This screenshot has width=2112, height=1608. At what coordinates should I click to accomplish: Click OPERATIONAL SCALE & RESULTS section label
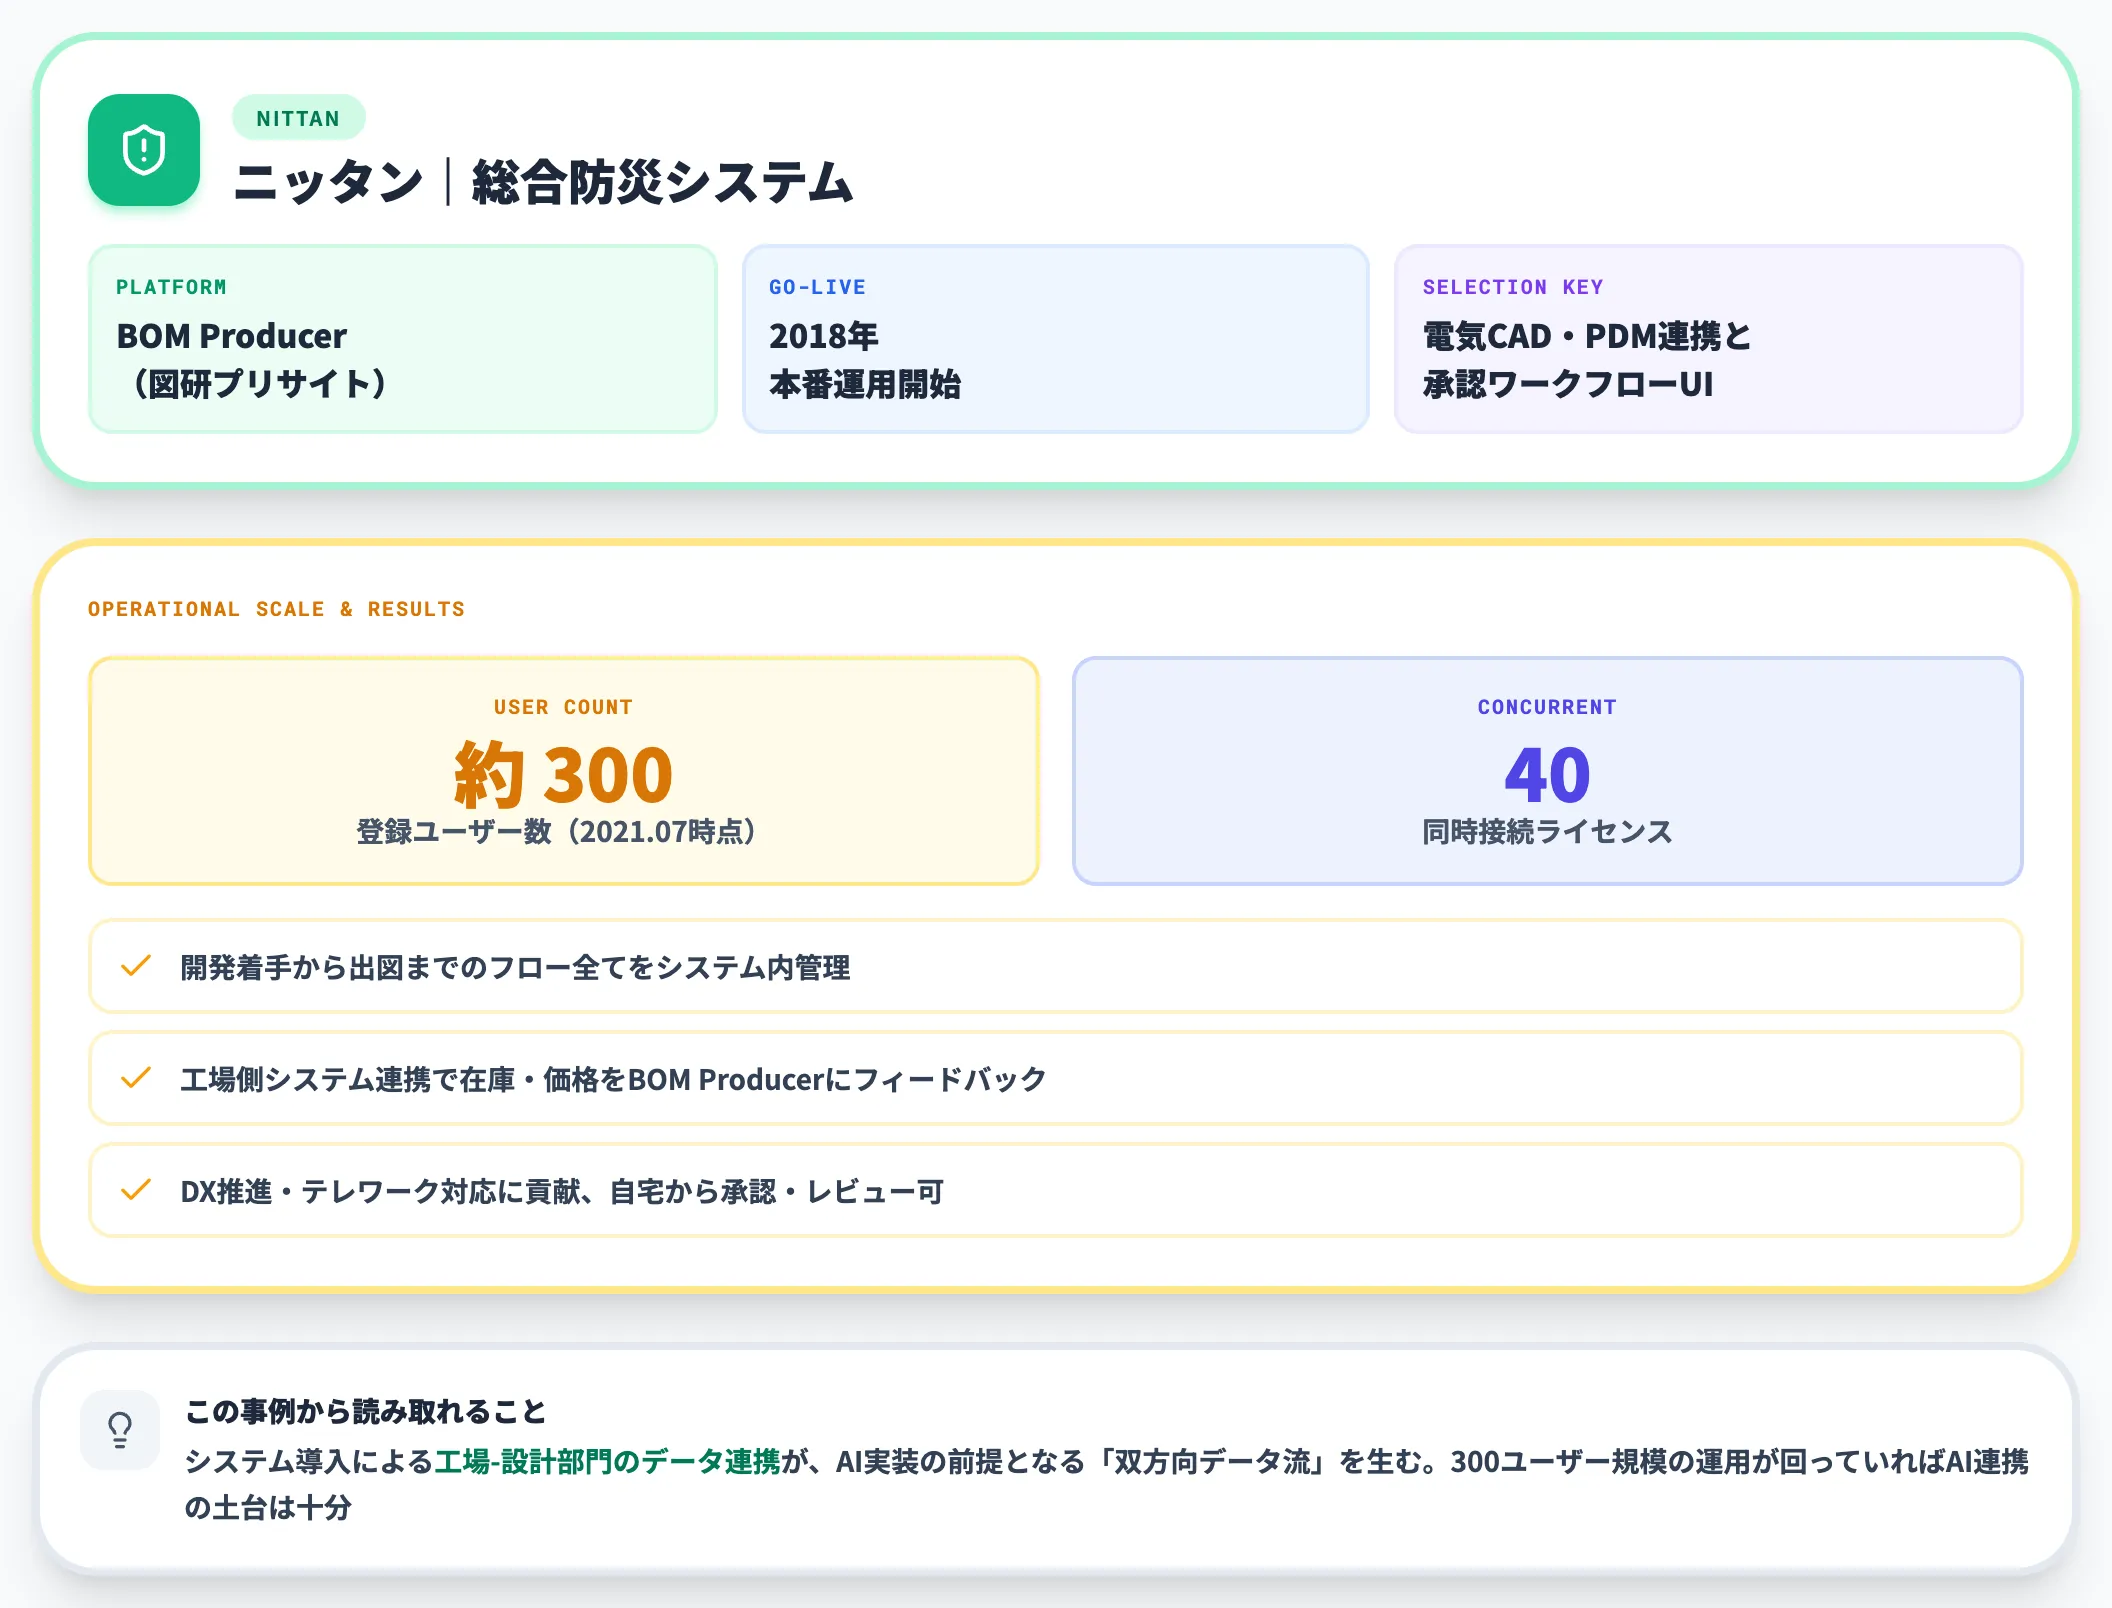pos(276,609)
